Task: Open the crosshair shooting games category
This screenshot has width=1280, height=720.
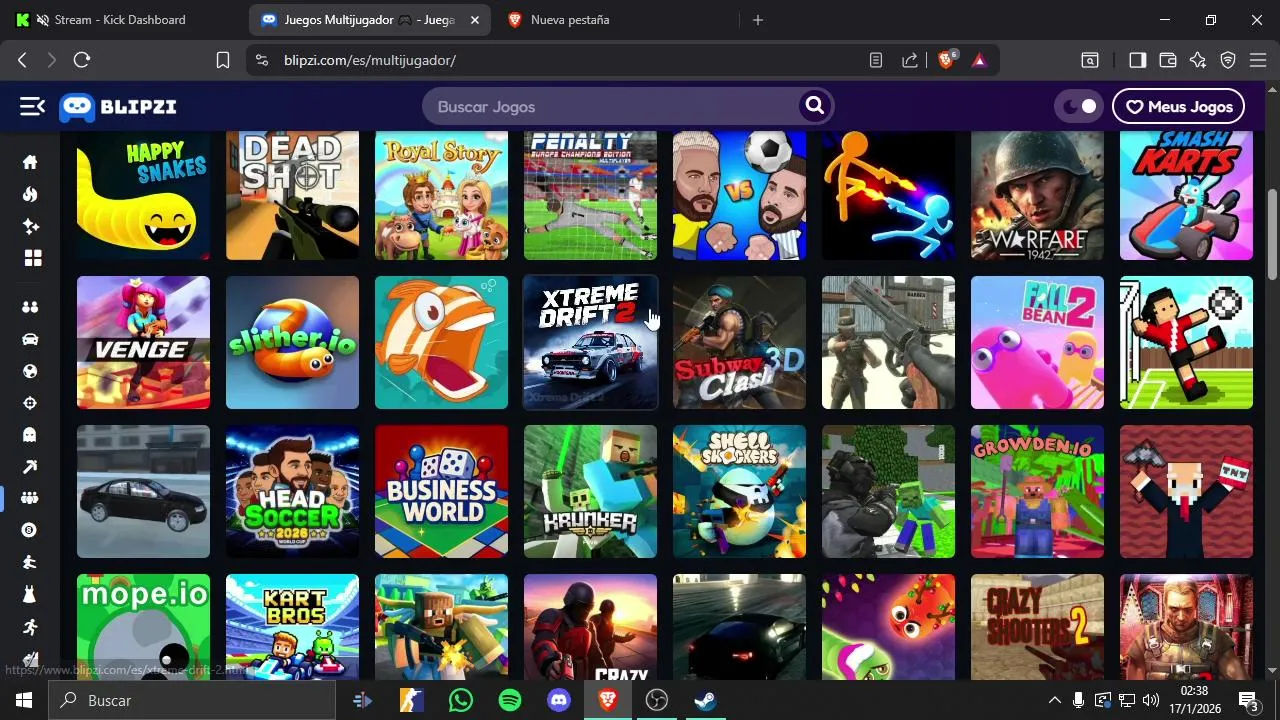Action: coord(30,403)
